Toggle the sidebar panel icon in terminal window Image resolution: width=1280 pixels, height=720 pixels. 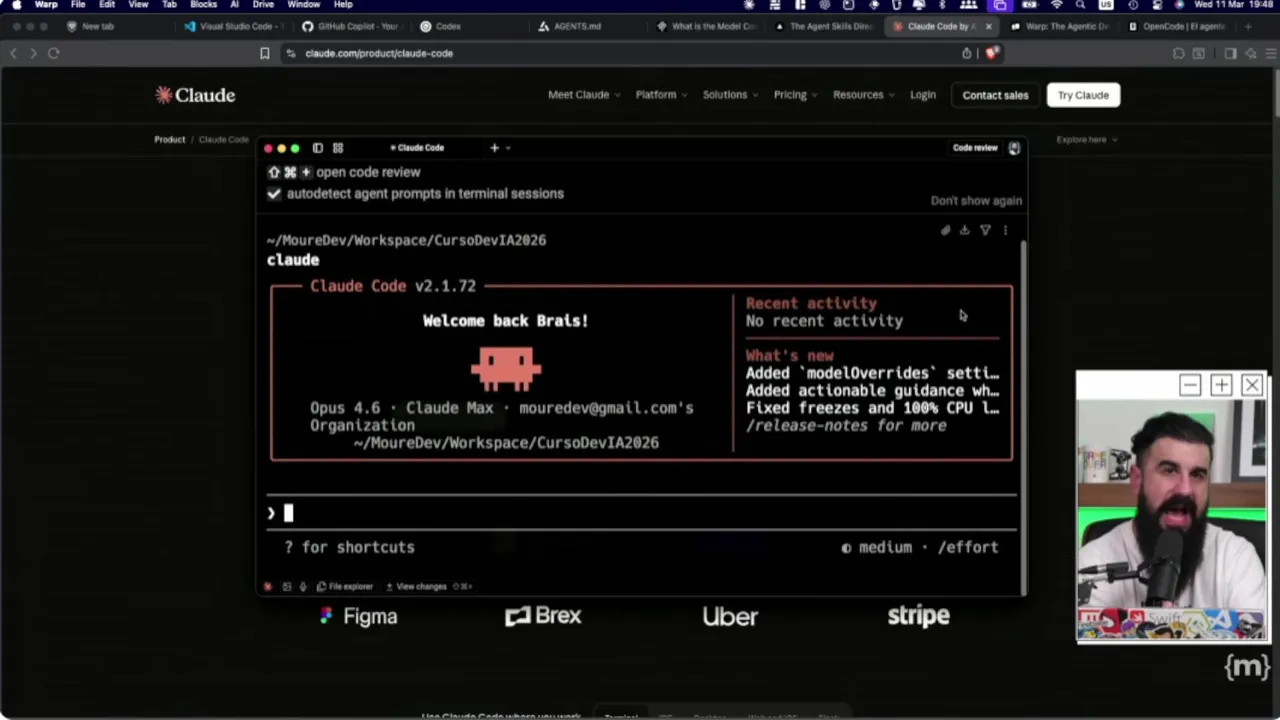[318, 148]
